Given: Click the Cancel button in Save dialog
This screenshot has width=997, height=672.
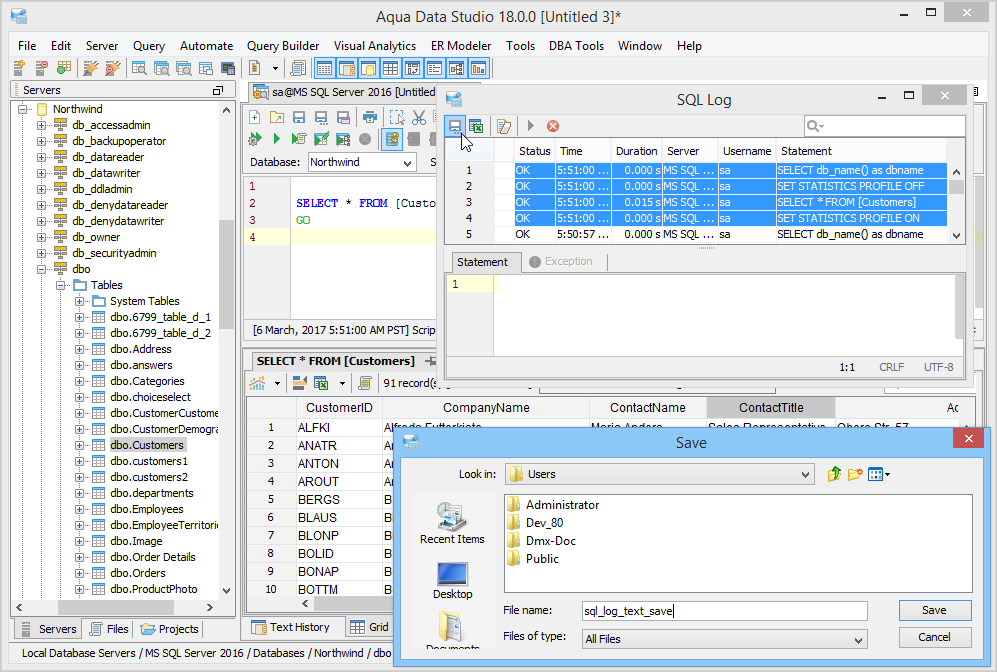Looking at the screenshot, I should point(934,637).
